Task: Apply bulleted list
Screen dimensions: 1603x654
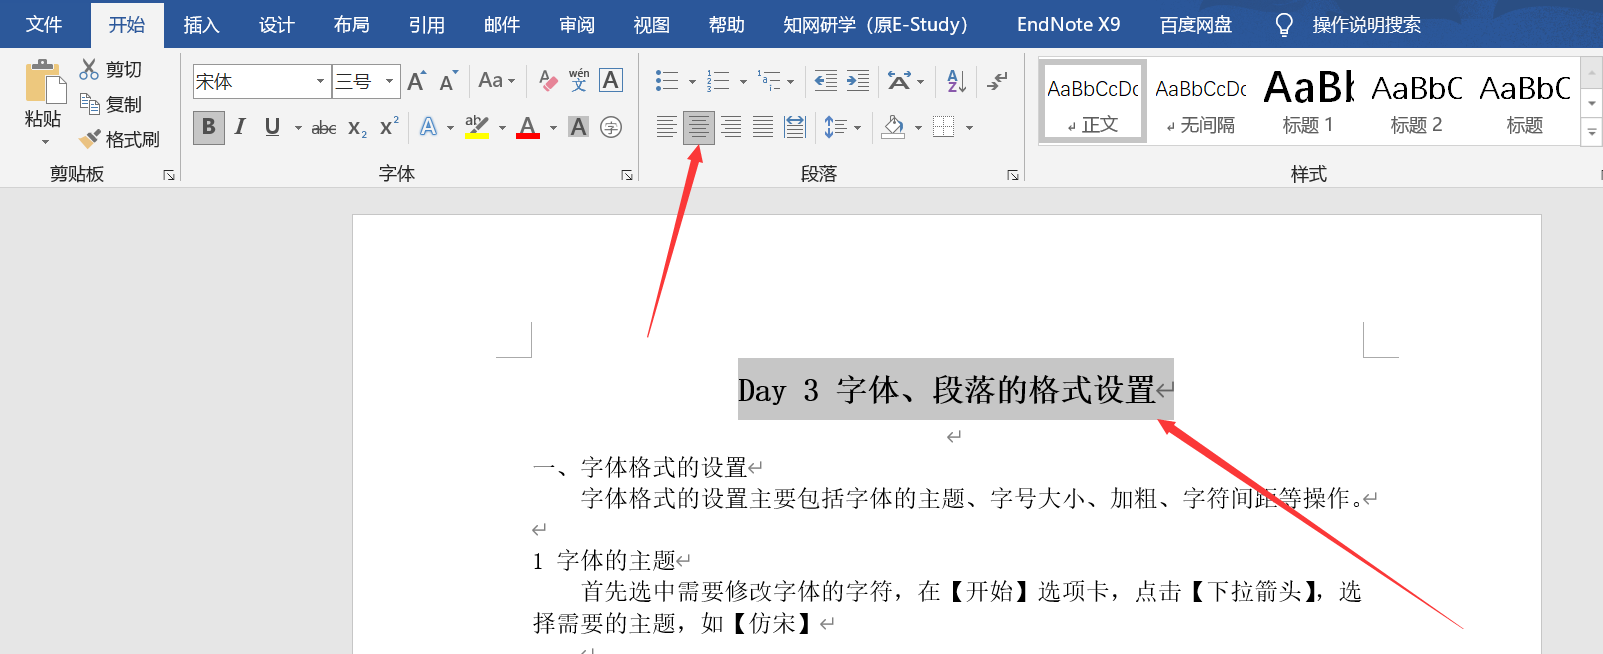Action: click(667, 81)
